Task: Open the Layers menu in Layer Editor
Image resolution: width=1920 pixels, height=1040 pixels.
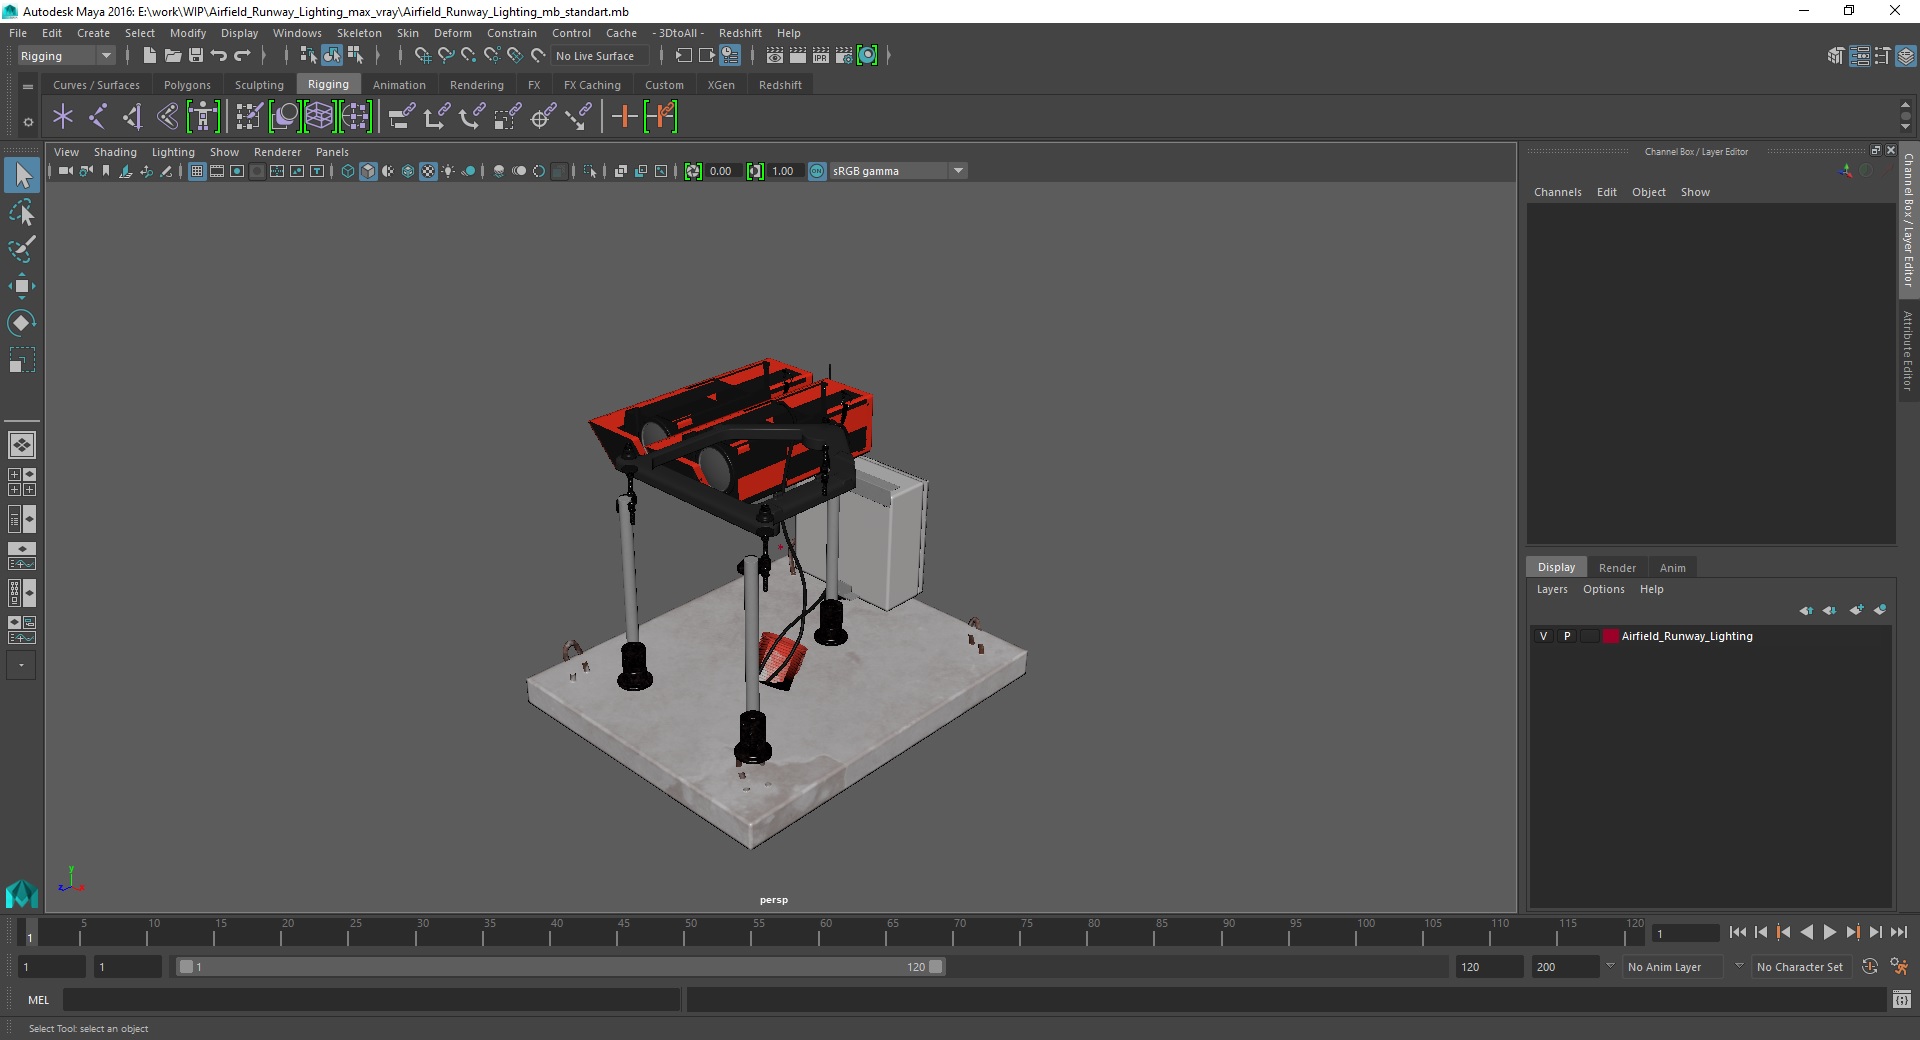Action: 1552,589
